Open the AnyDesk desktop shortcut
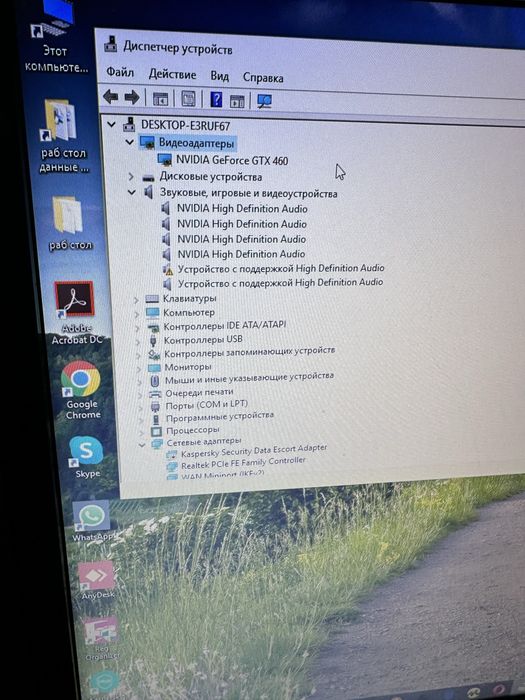This screenshot has height=700, width=525. [97, 580]
